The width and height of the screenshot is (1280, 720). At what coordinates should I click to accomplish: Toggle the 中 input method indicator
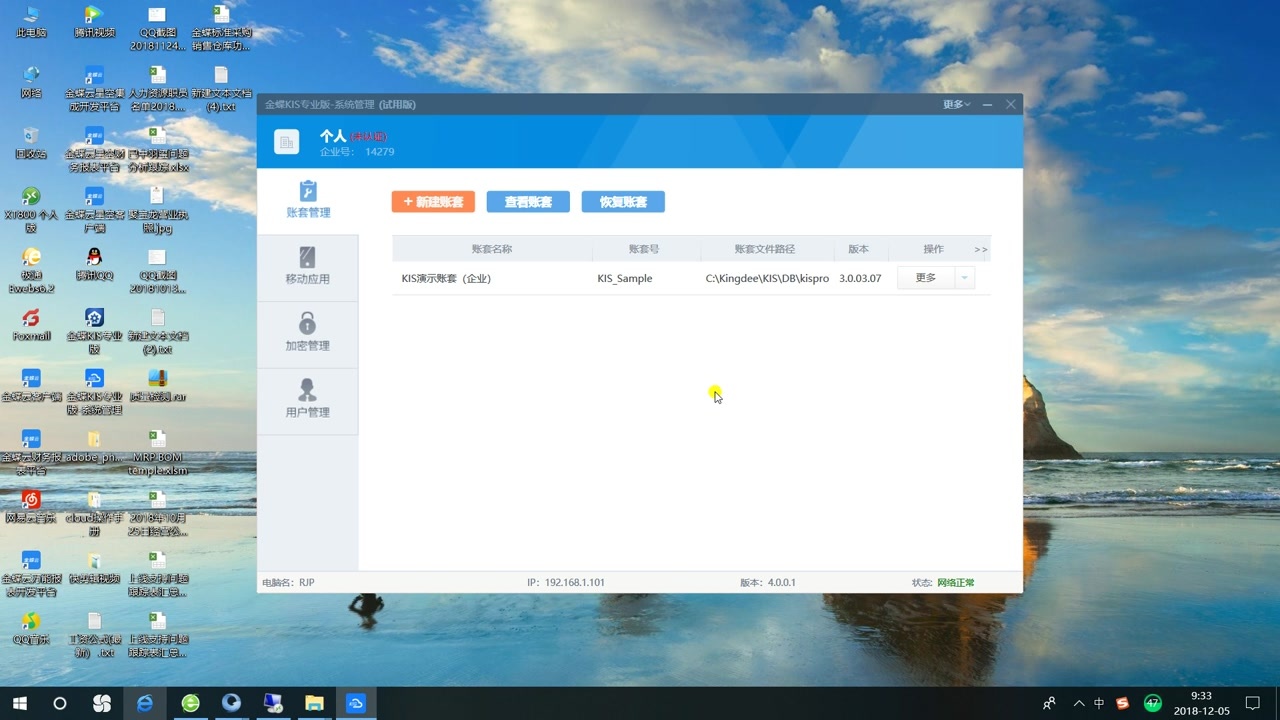coord(1099,703)
